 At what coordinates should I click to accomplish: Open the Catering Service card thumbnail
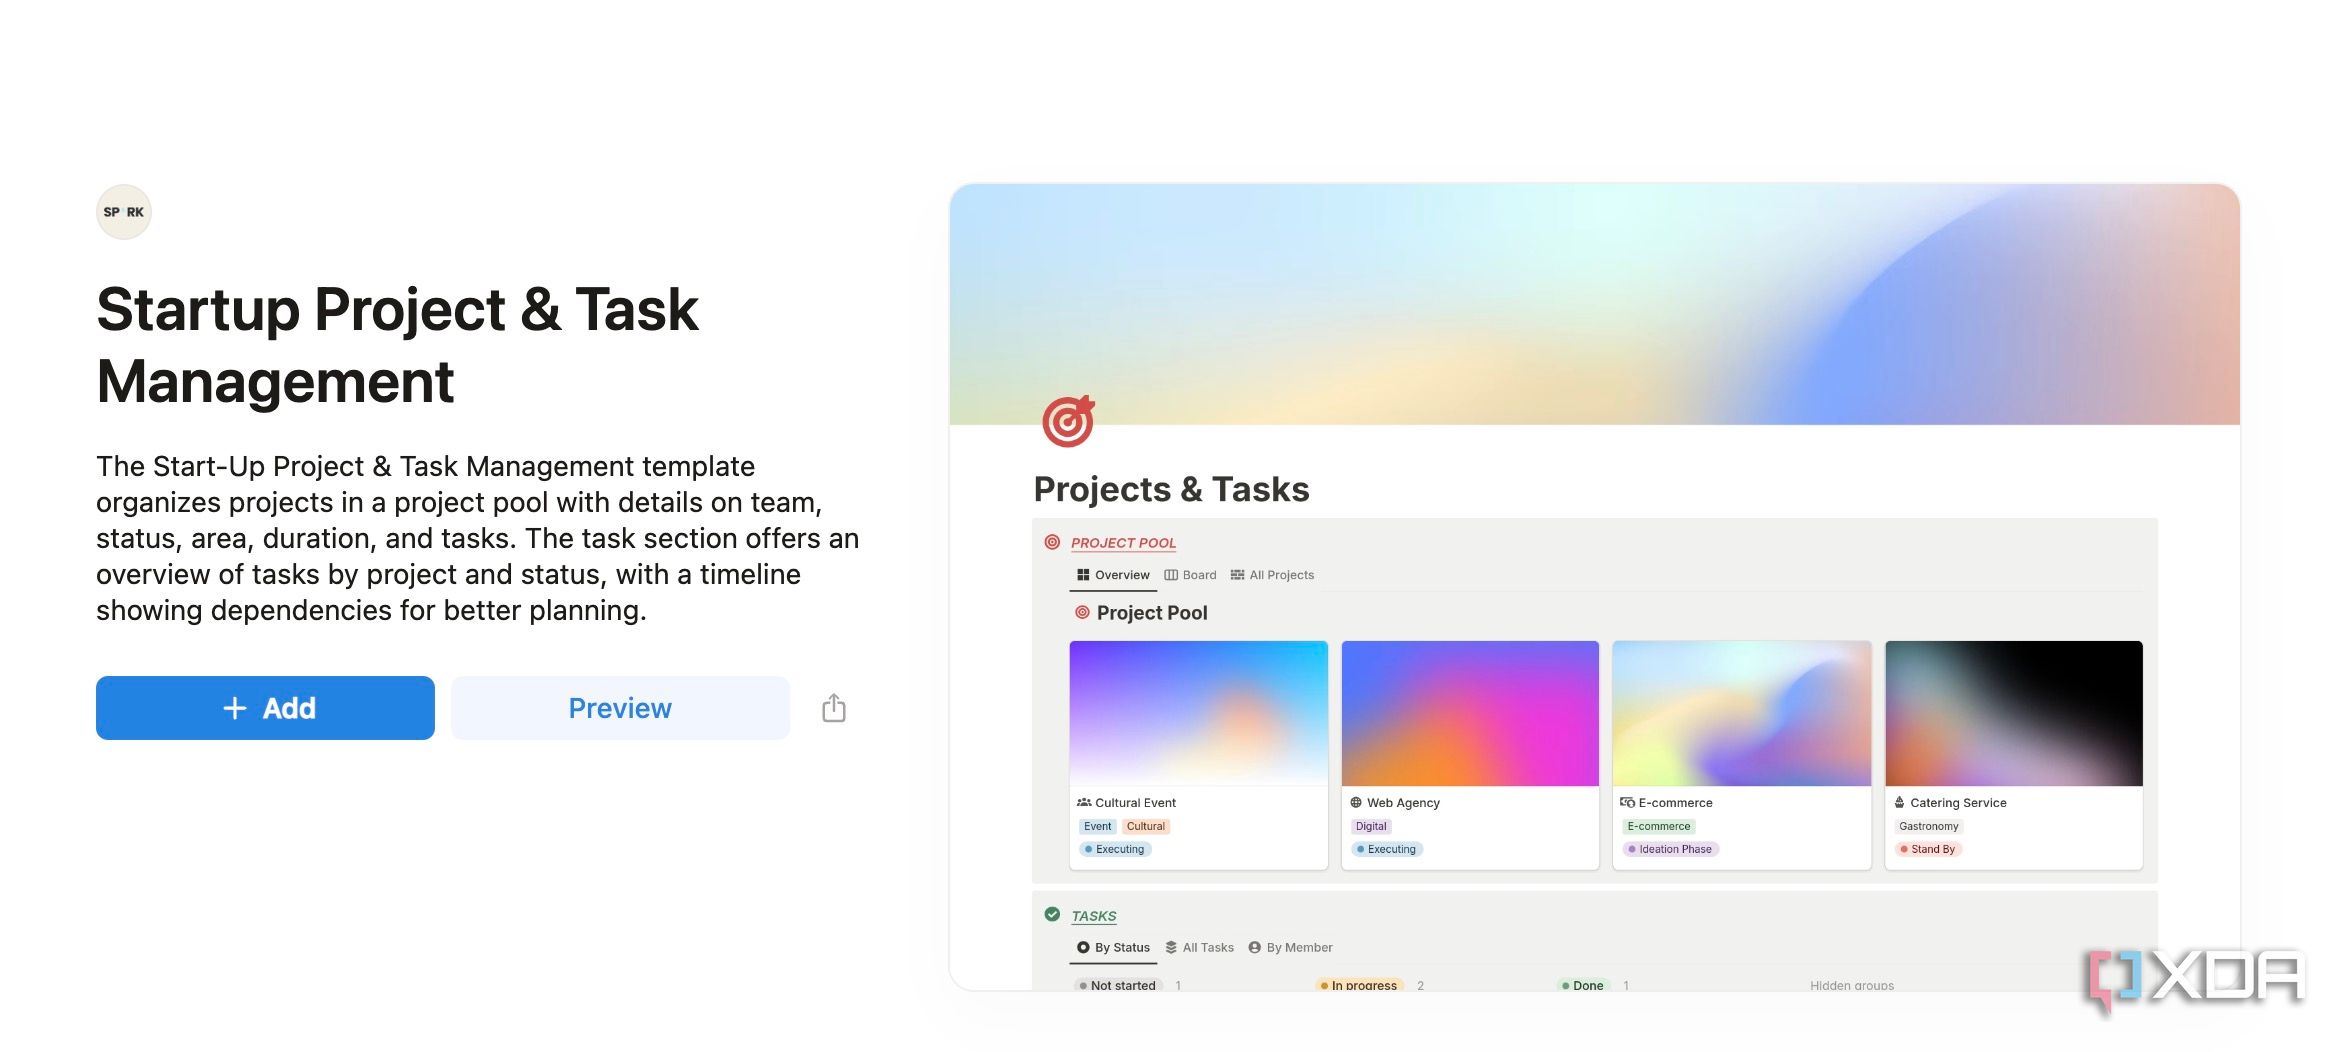pyautogui.click(x=2014, y=713)
